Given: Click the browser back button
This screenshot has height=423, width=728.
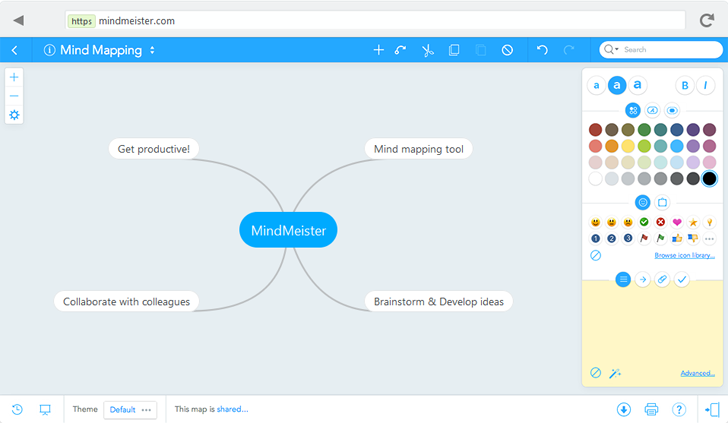Looking at the screenshot, I should coord(19,20).
